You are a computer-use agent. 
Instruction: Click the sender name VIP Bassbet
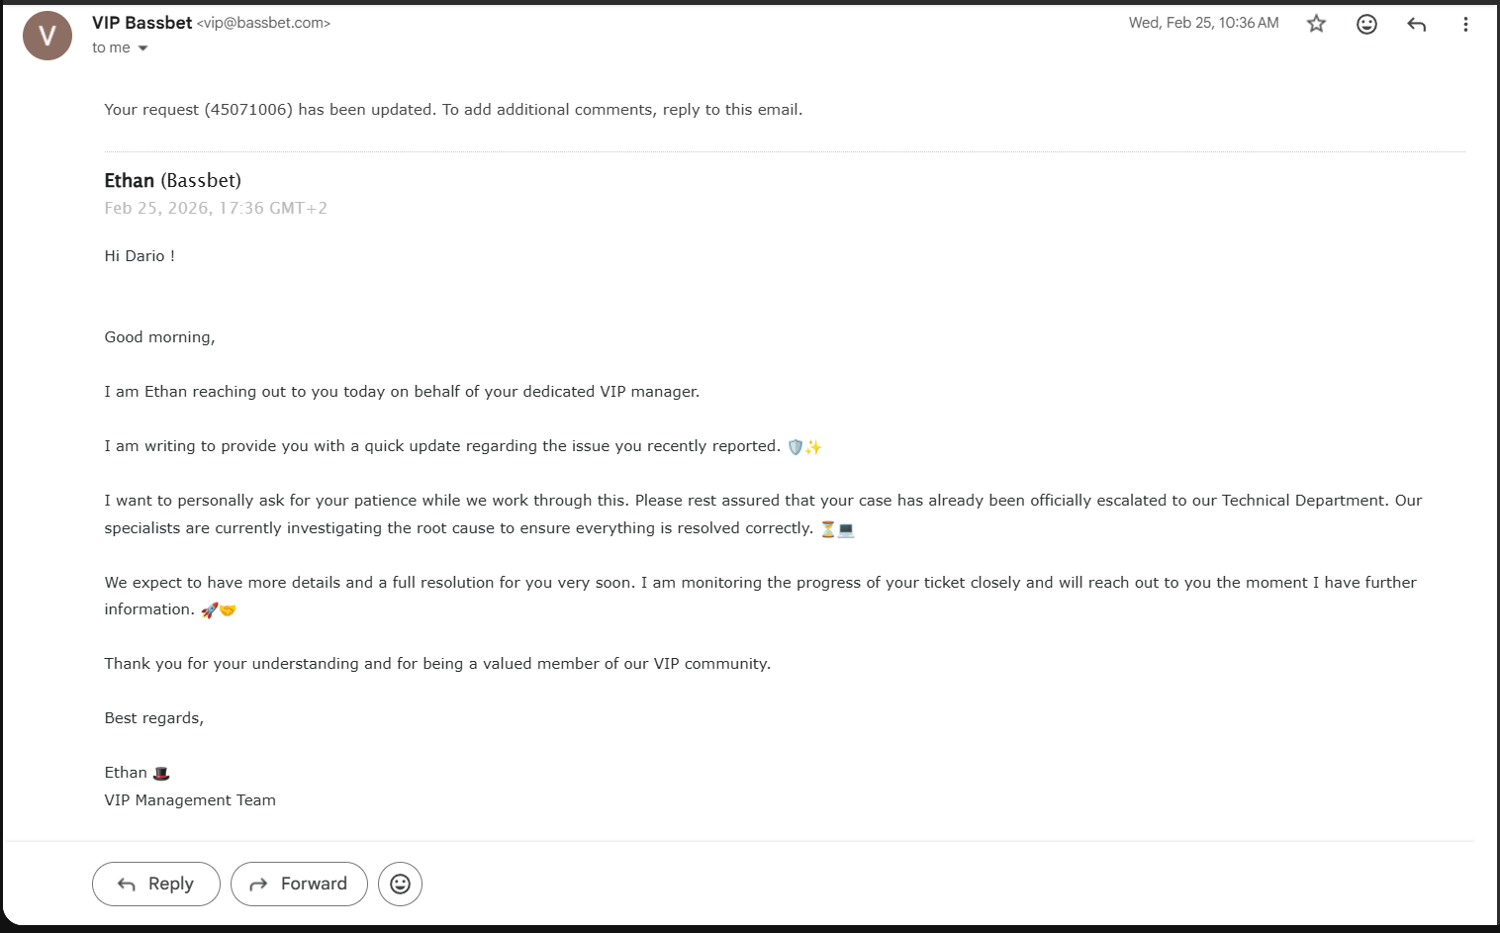pyautogui.click(x=142, y=22)
